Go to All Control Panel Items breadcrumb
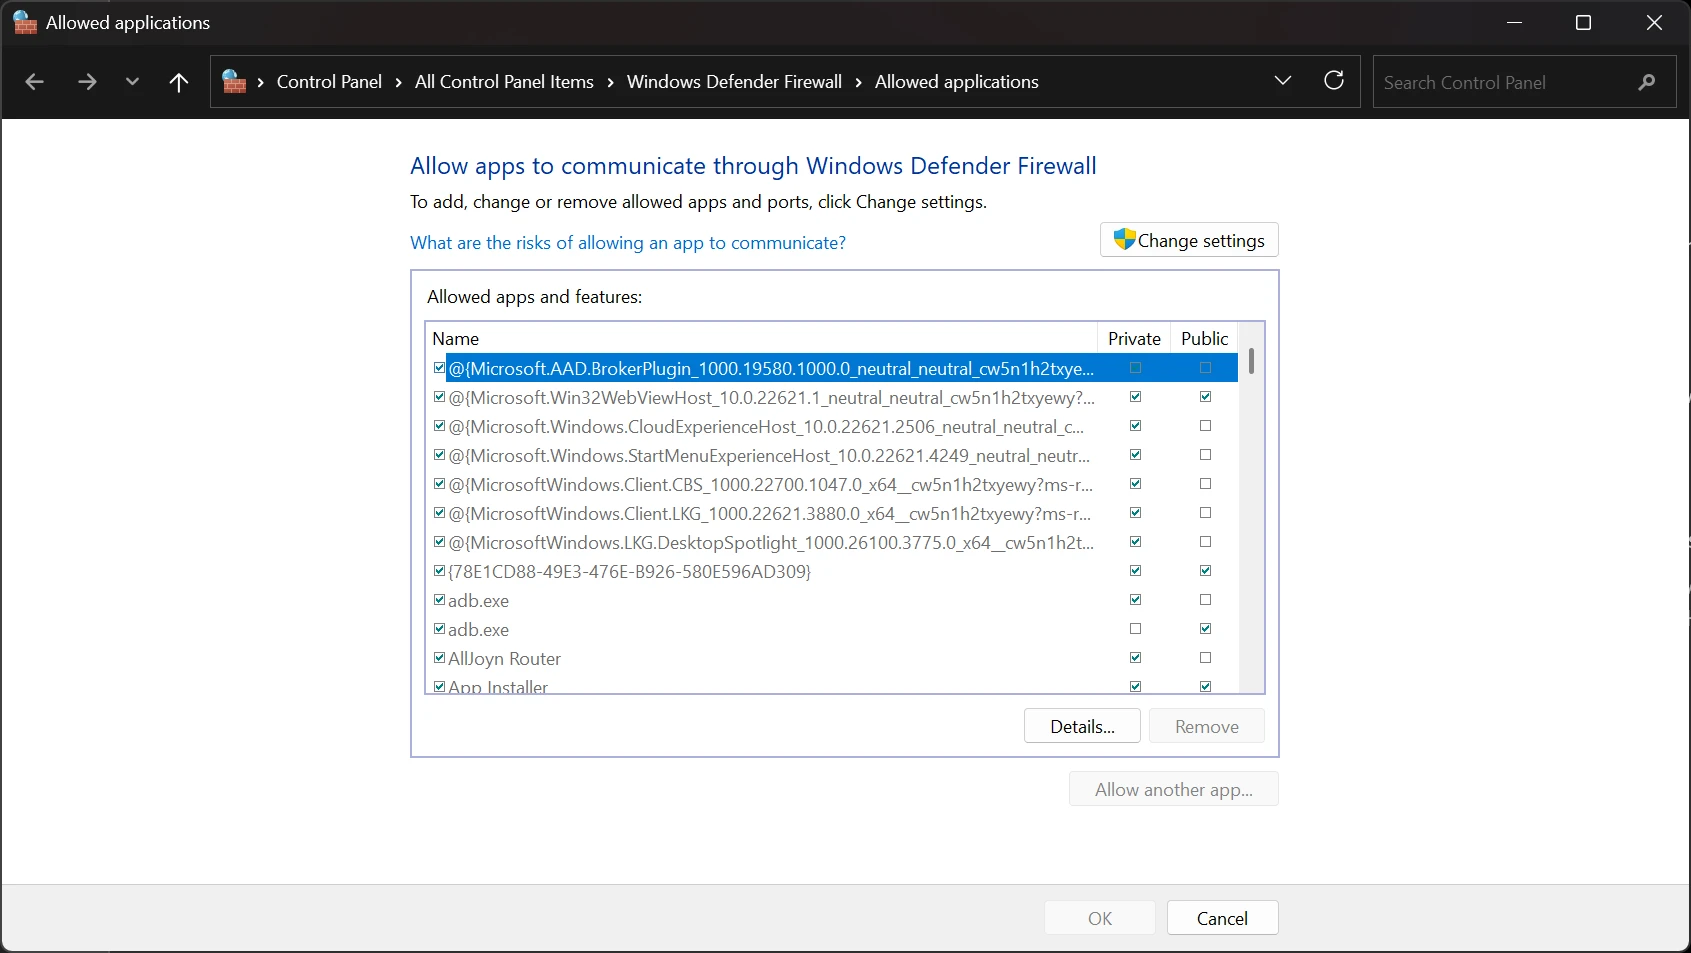Image resolution: width=1691 pixels, height=953 pixels. (504, 82)
